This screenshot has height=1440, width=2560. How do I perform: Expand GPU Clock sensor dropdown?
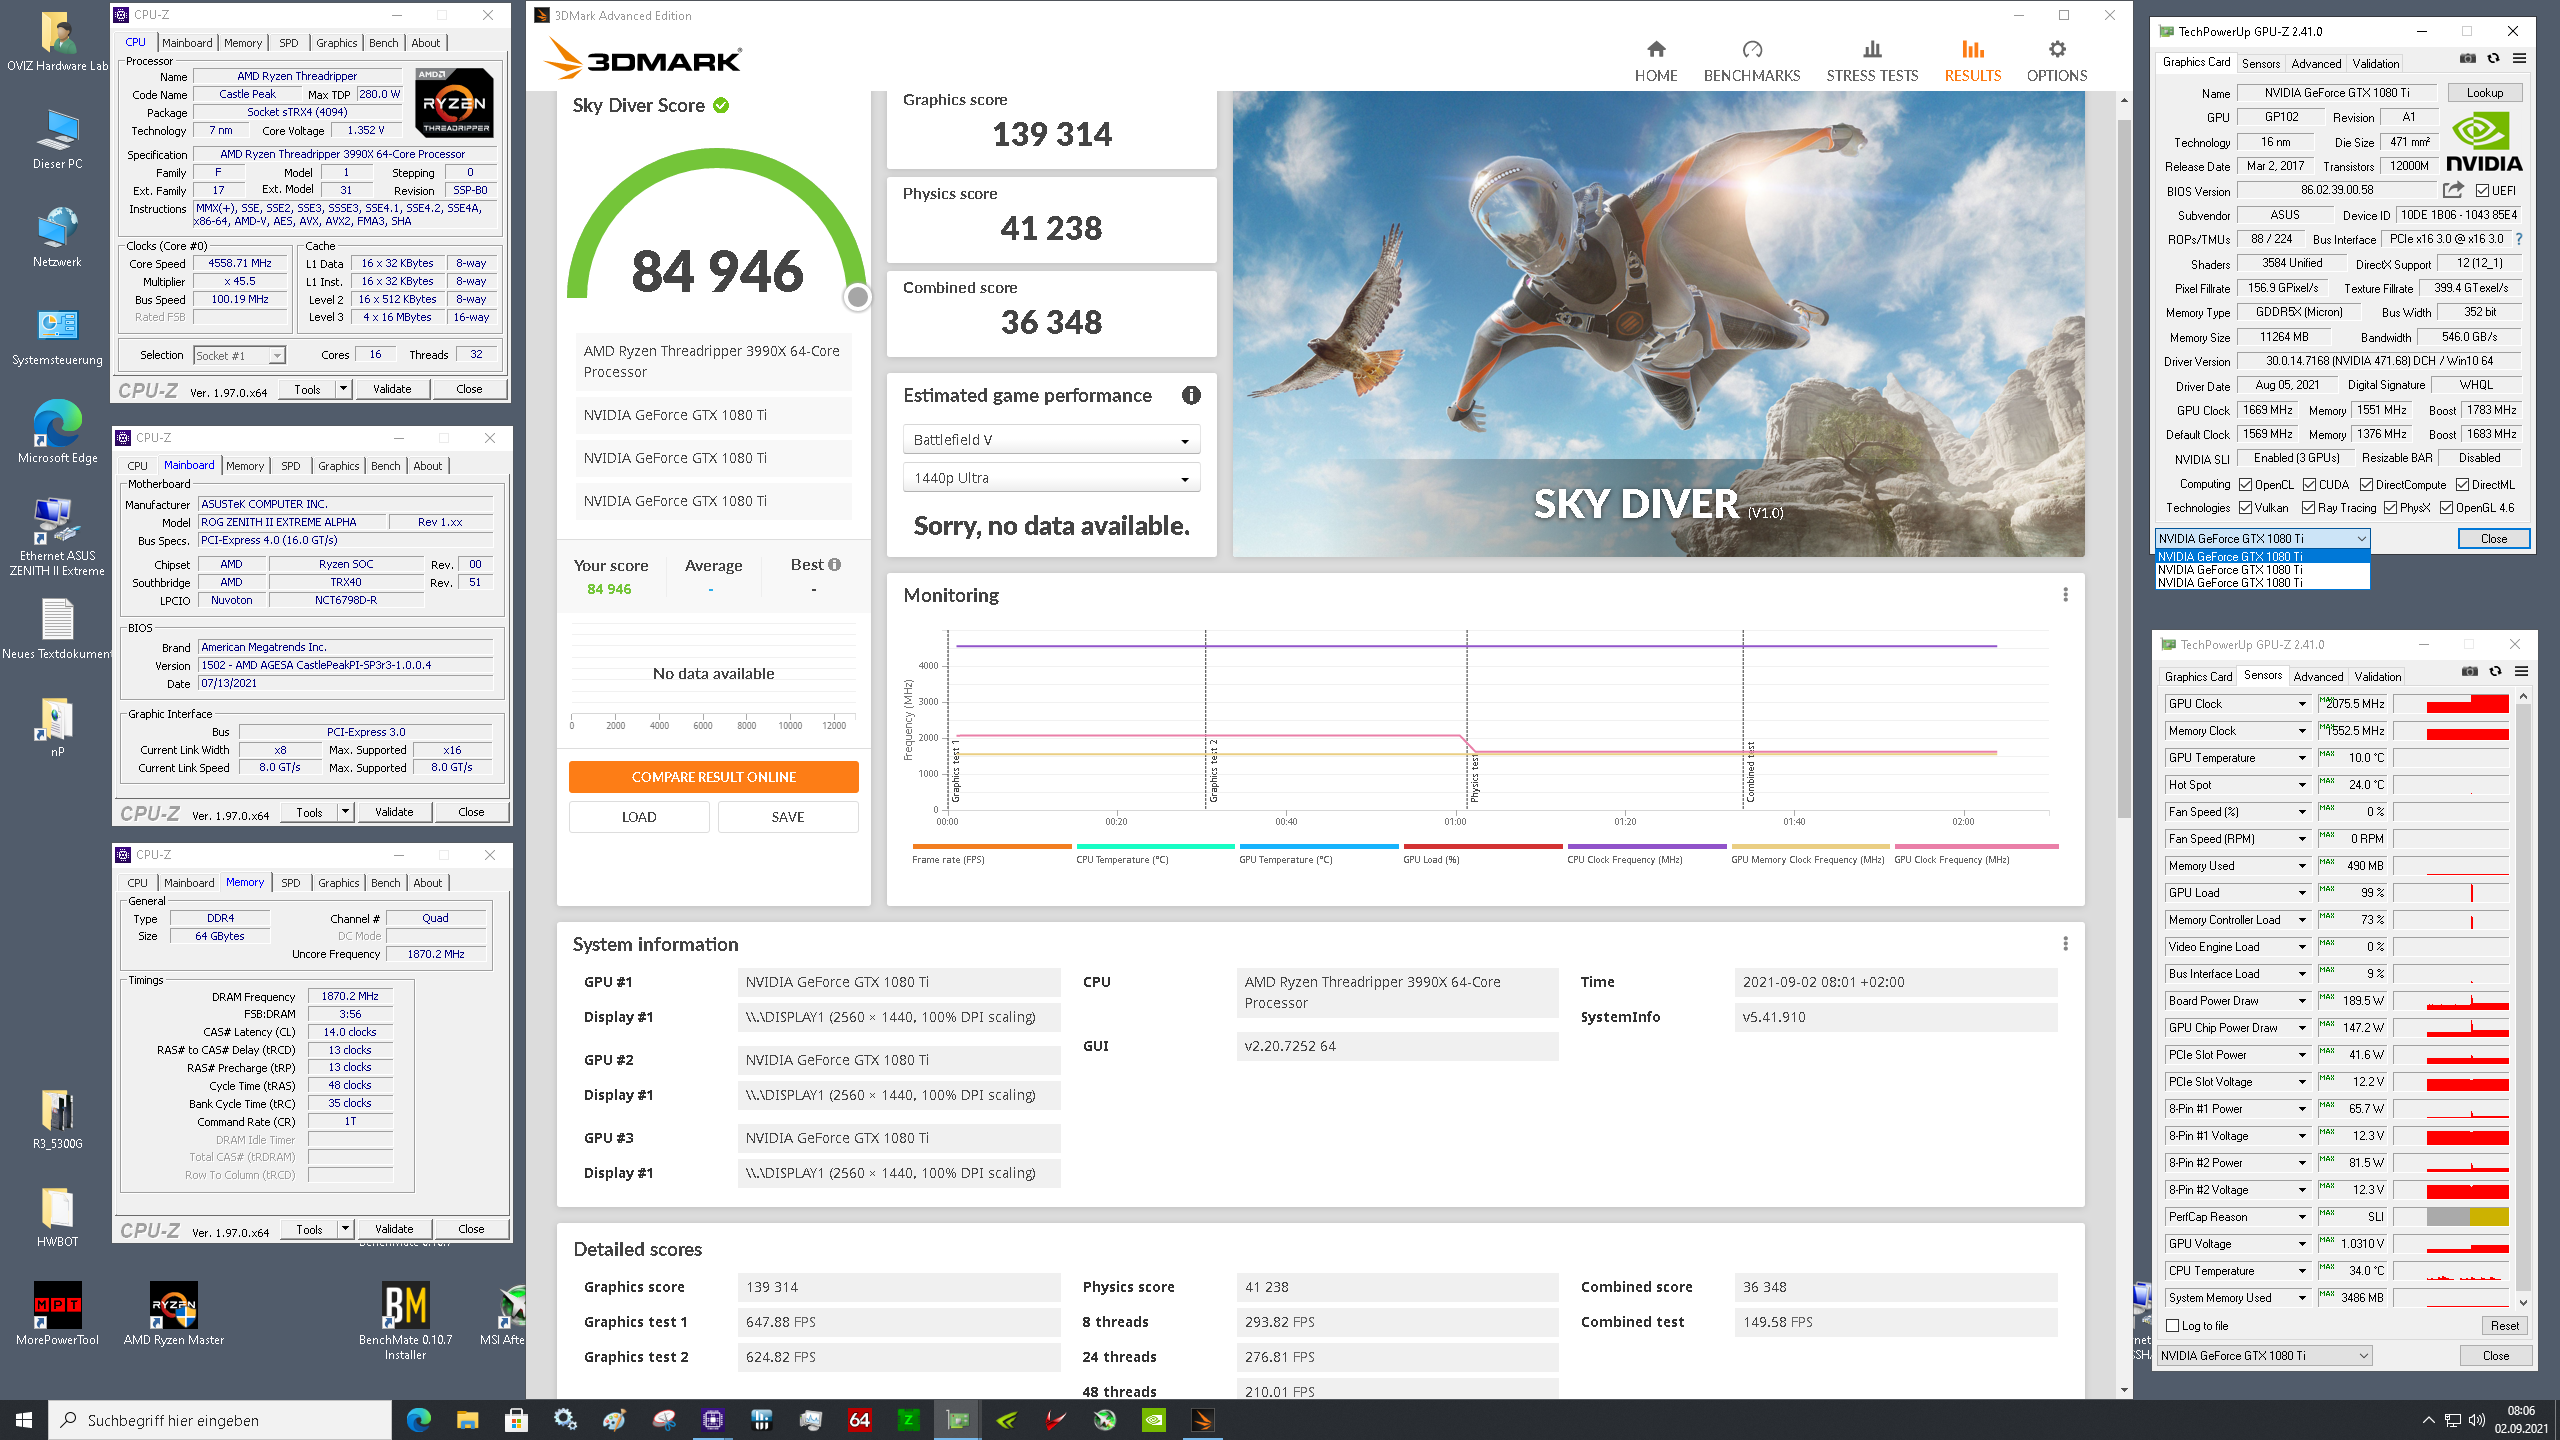pos(2302,704)
